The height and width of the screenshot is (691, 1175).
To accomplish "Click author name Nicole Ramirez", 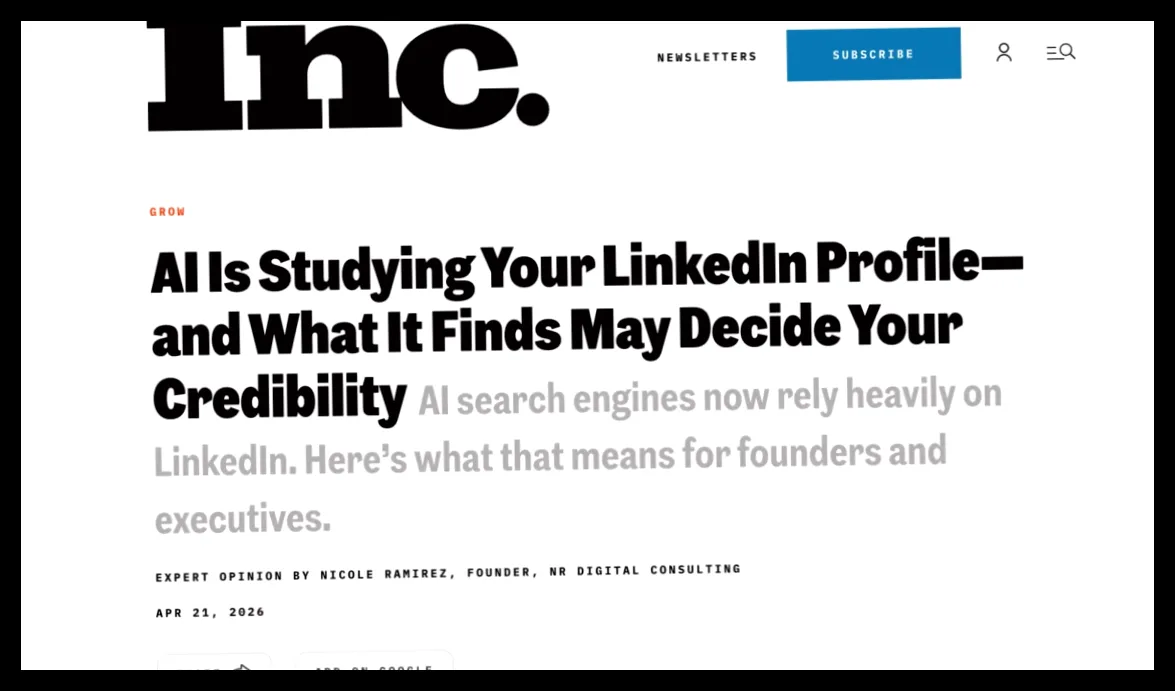I will [x=384, y=574].
